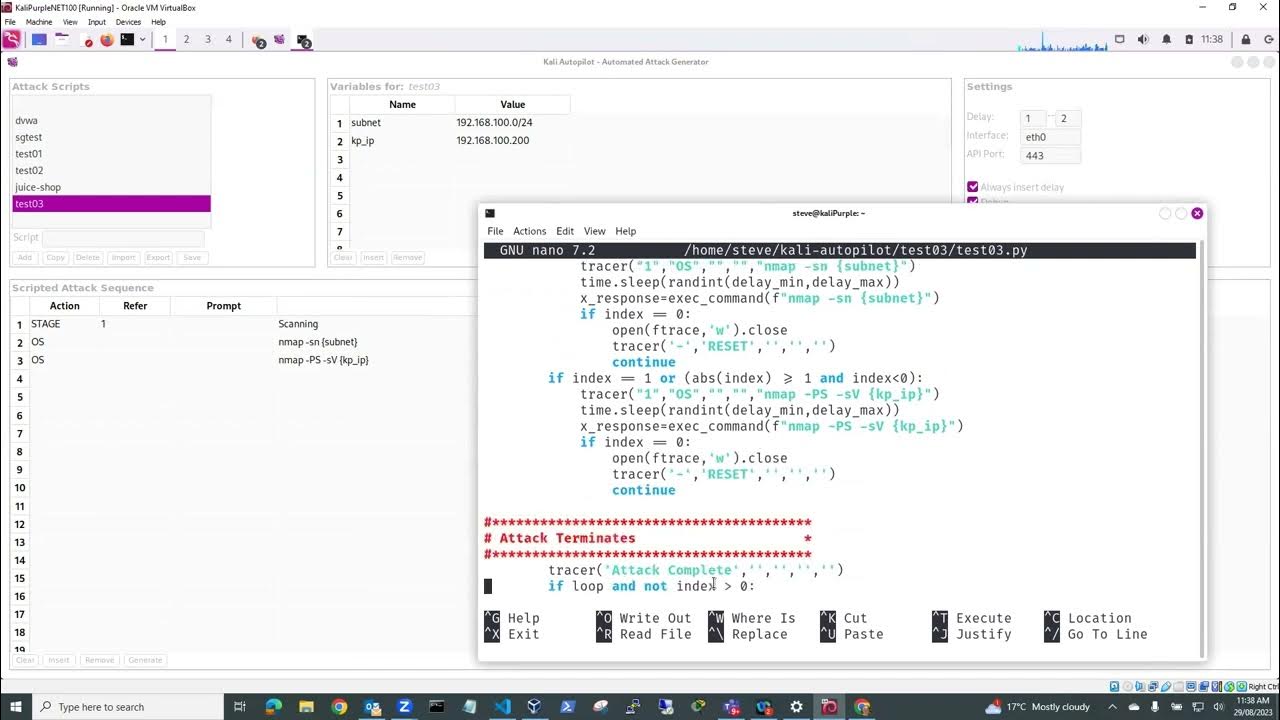Image resolution: width=1280 pixels, height=720 pixels.
Task: Click the Save script button
Action: (x=192, y=257)
